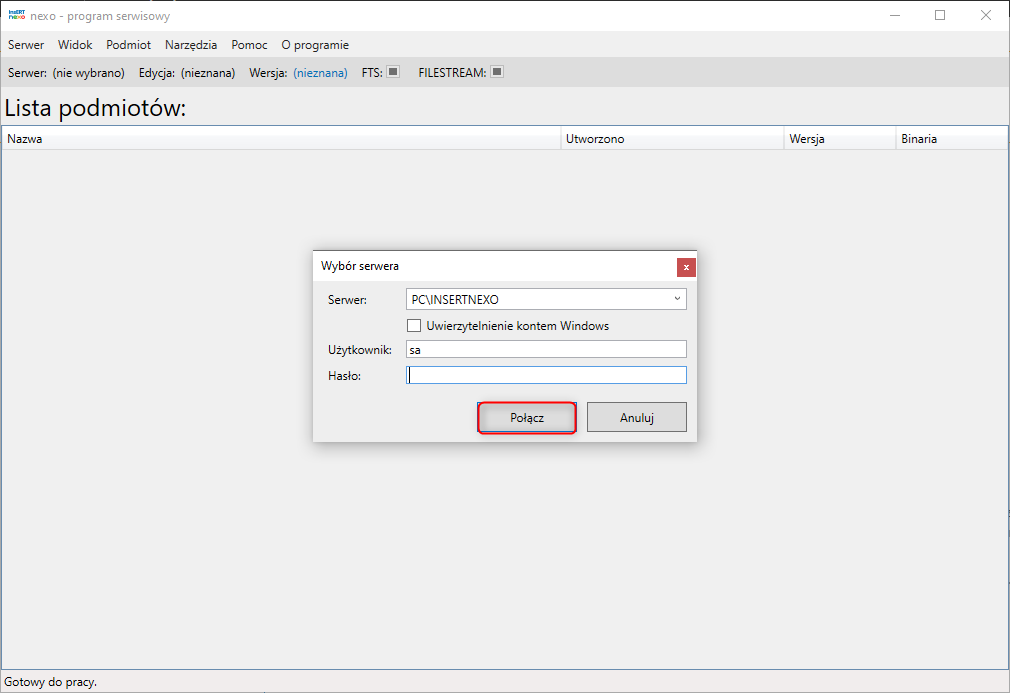This screenshot has height=693, width=1010.
Task: Open the Widok menu
Action: point(75,45)
